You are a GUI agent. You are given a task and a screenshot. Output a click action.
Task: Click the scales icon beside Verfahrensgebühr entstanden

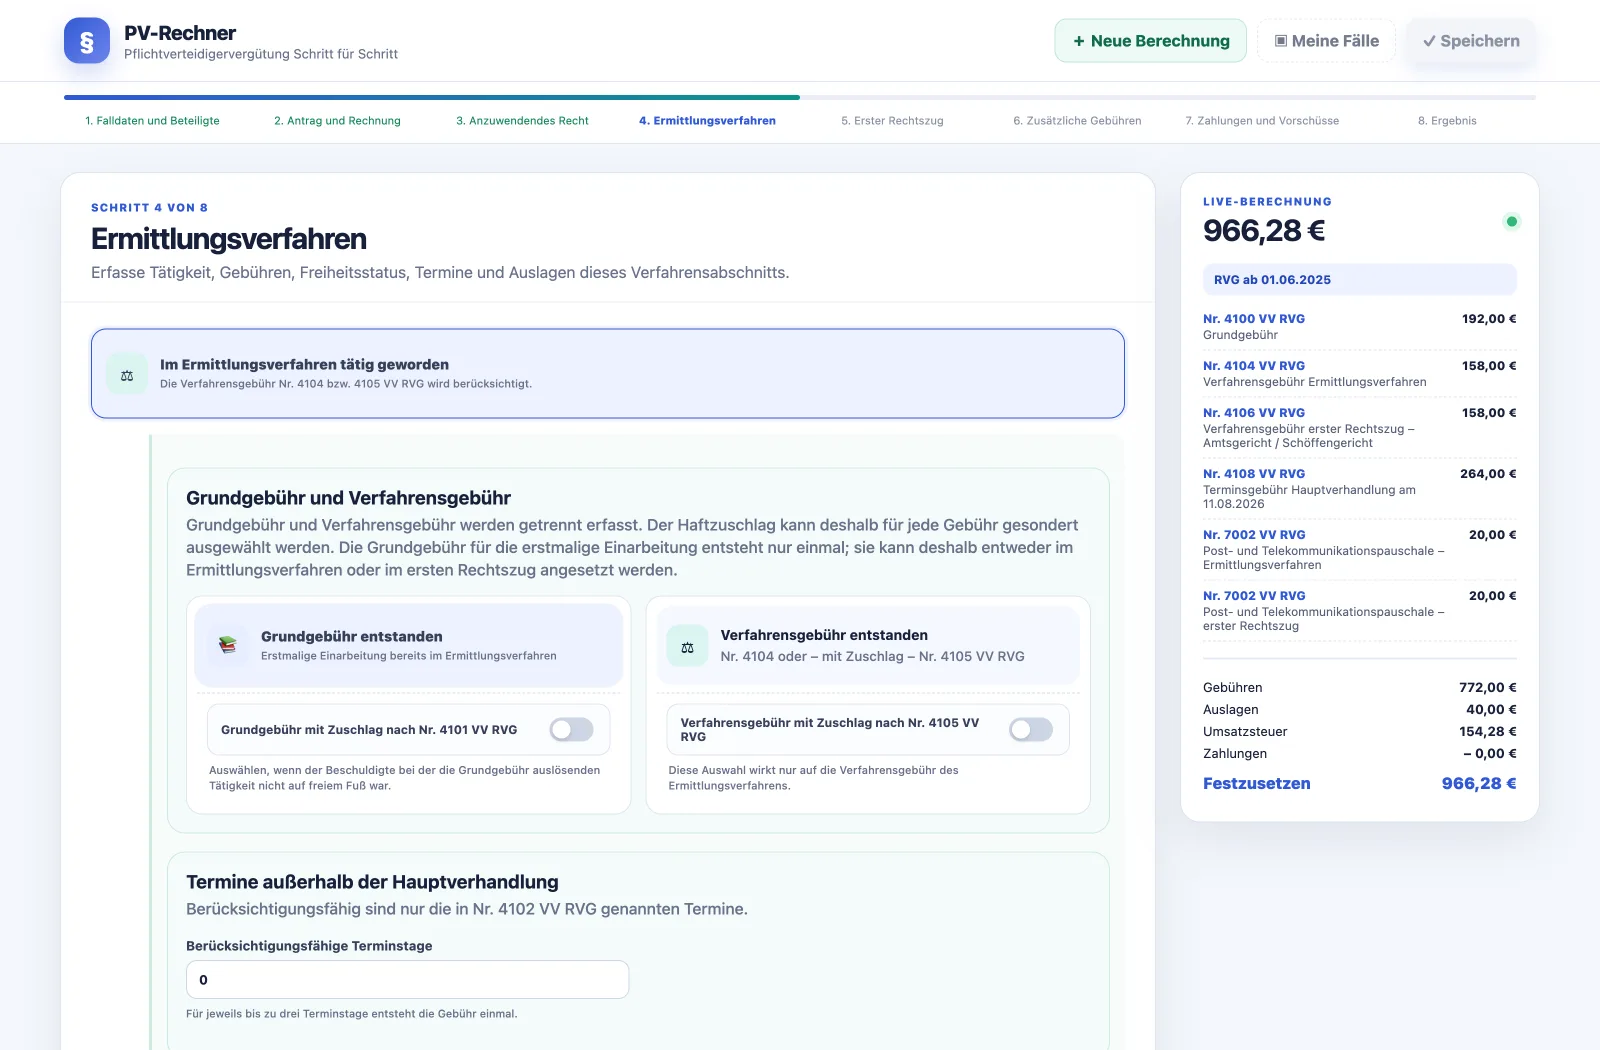tap(687, 647)
